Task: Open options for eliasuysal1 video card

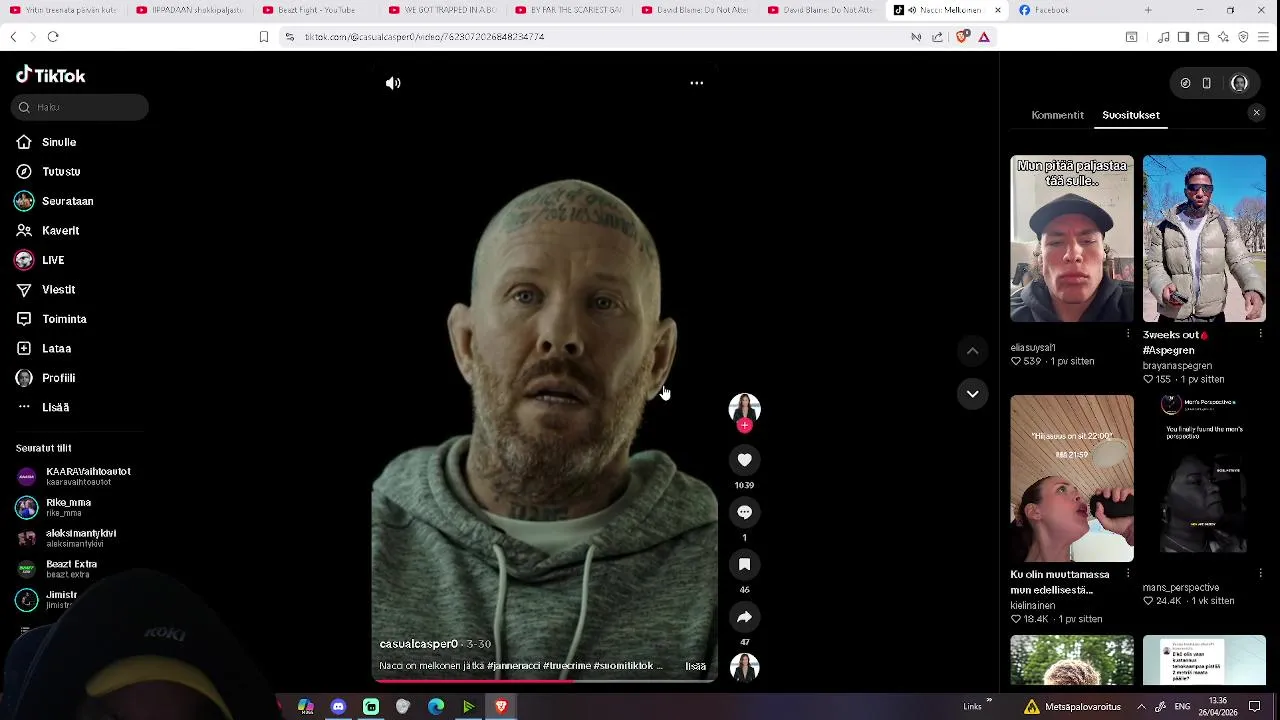Action: tap(1128, 334)
